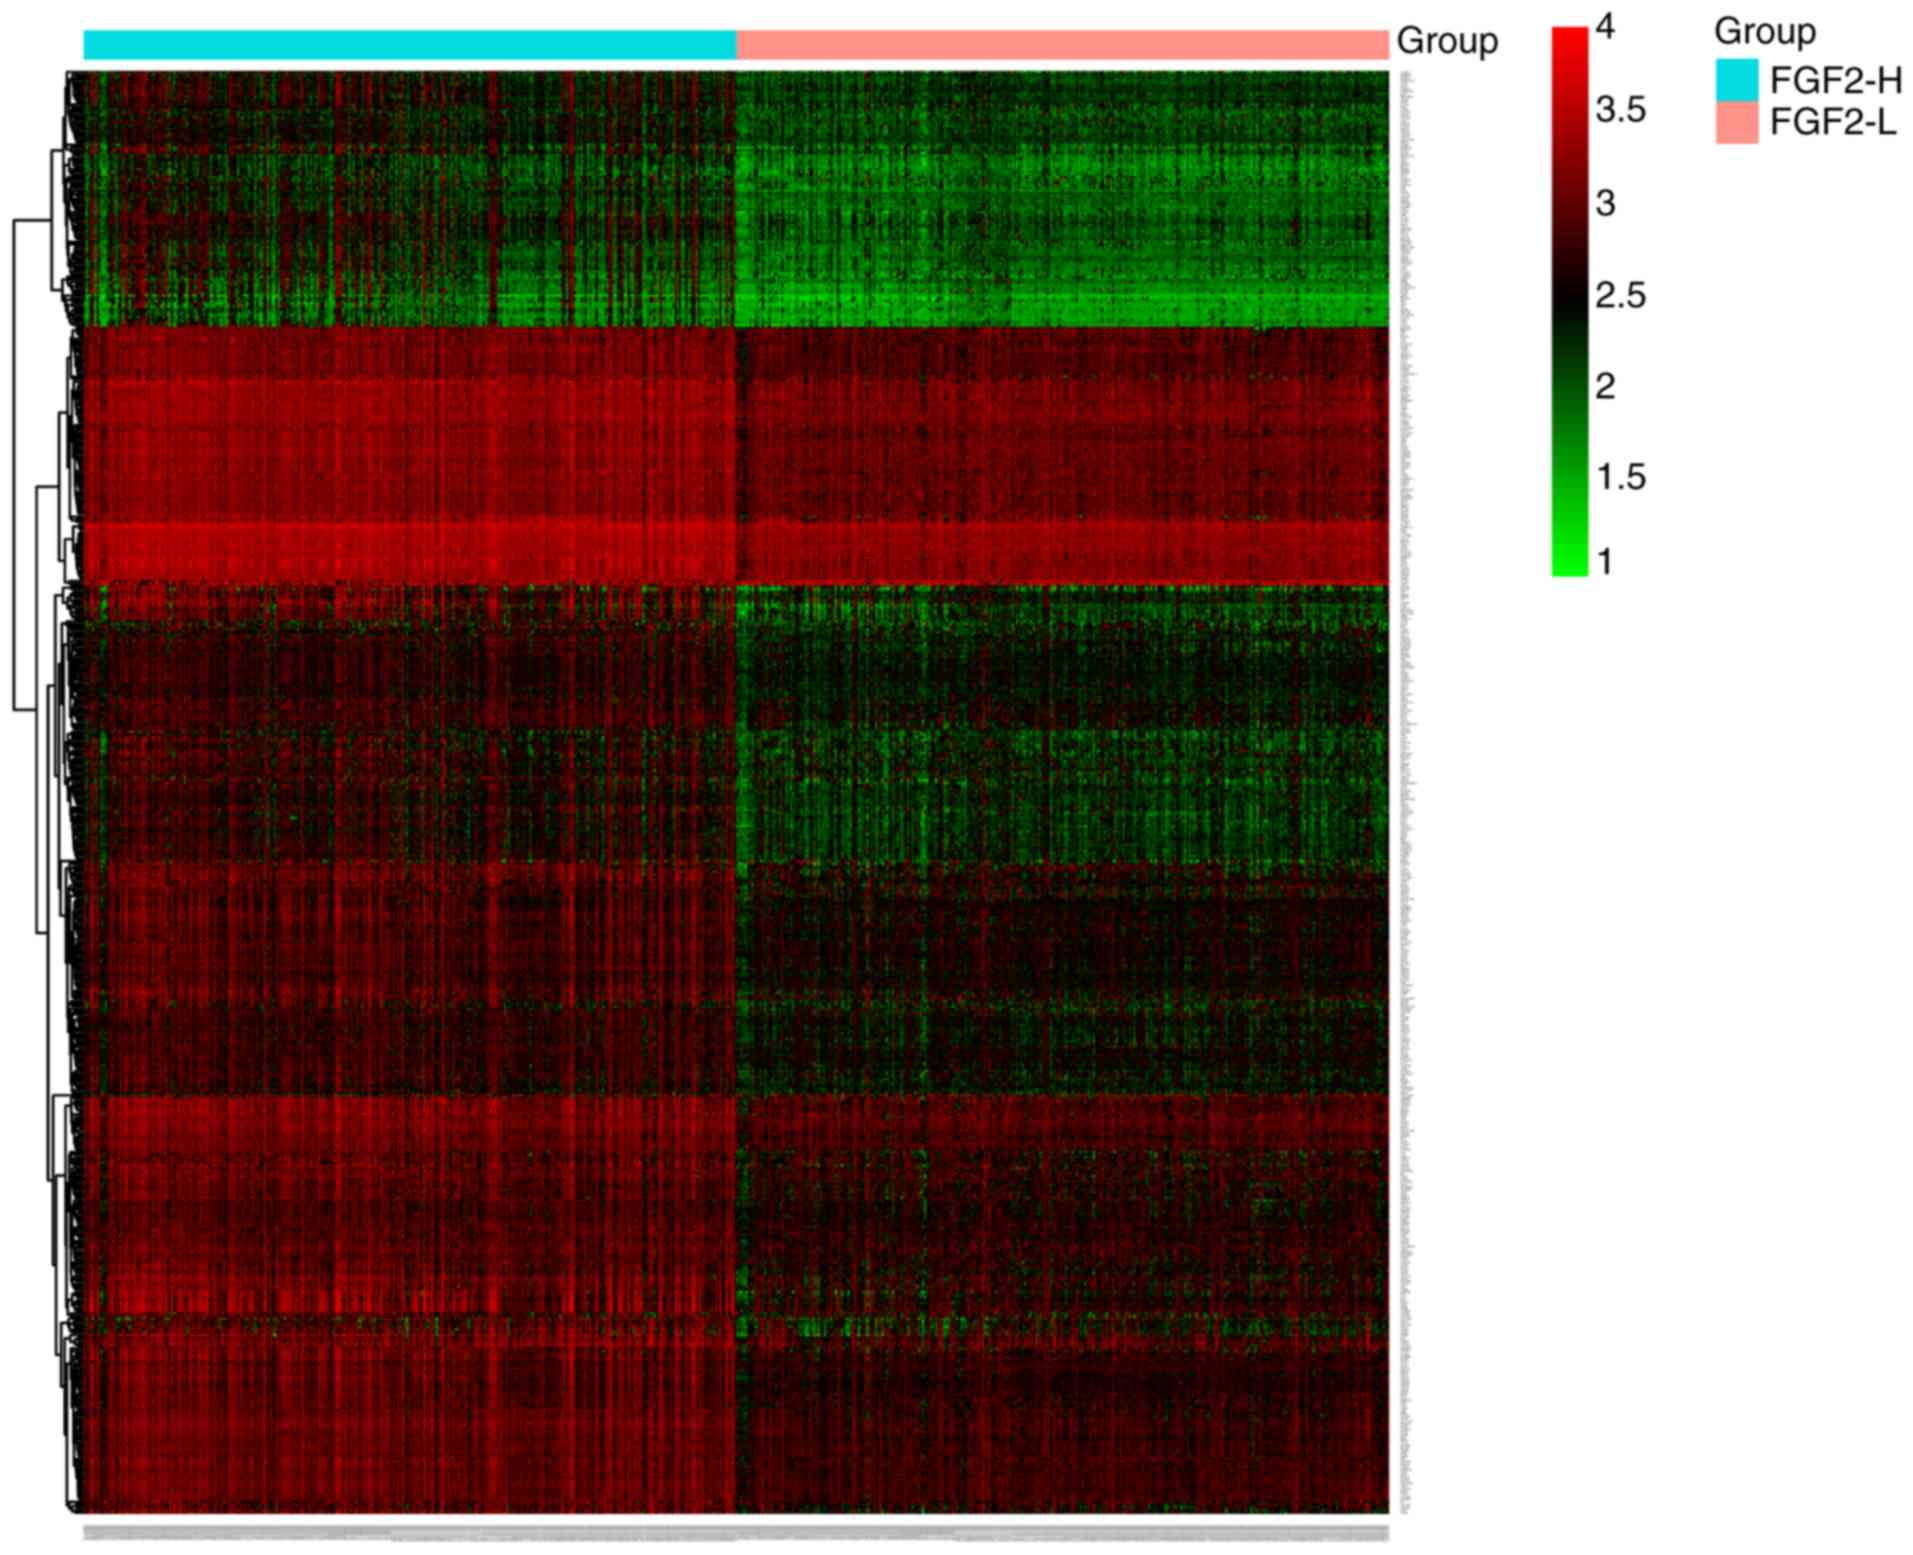The image size is (1913, 1555).
Task: Click the cyan annotation bar above heatmap
Action: 409,45
